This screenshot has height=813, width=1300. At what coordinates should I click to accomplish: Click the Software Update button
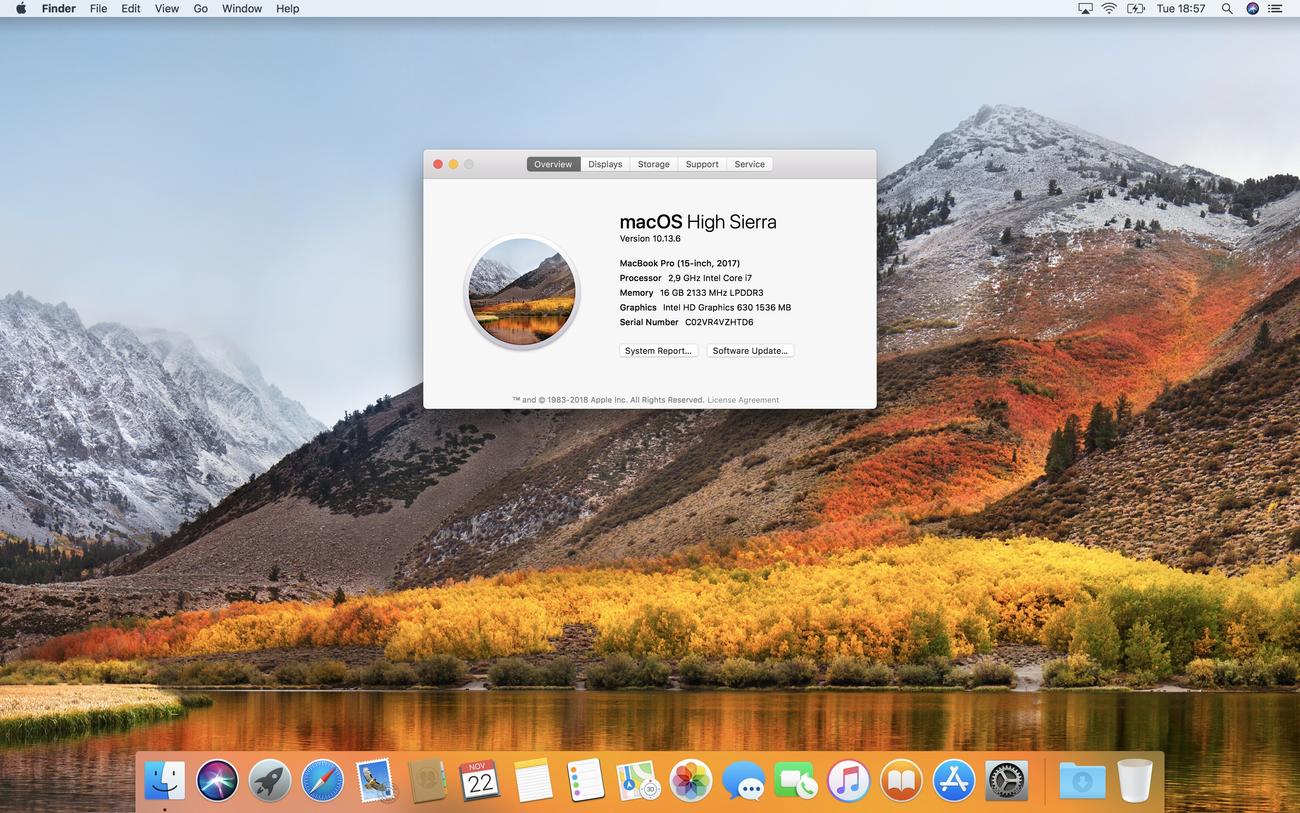[750, 351]
